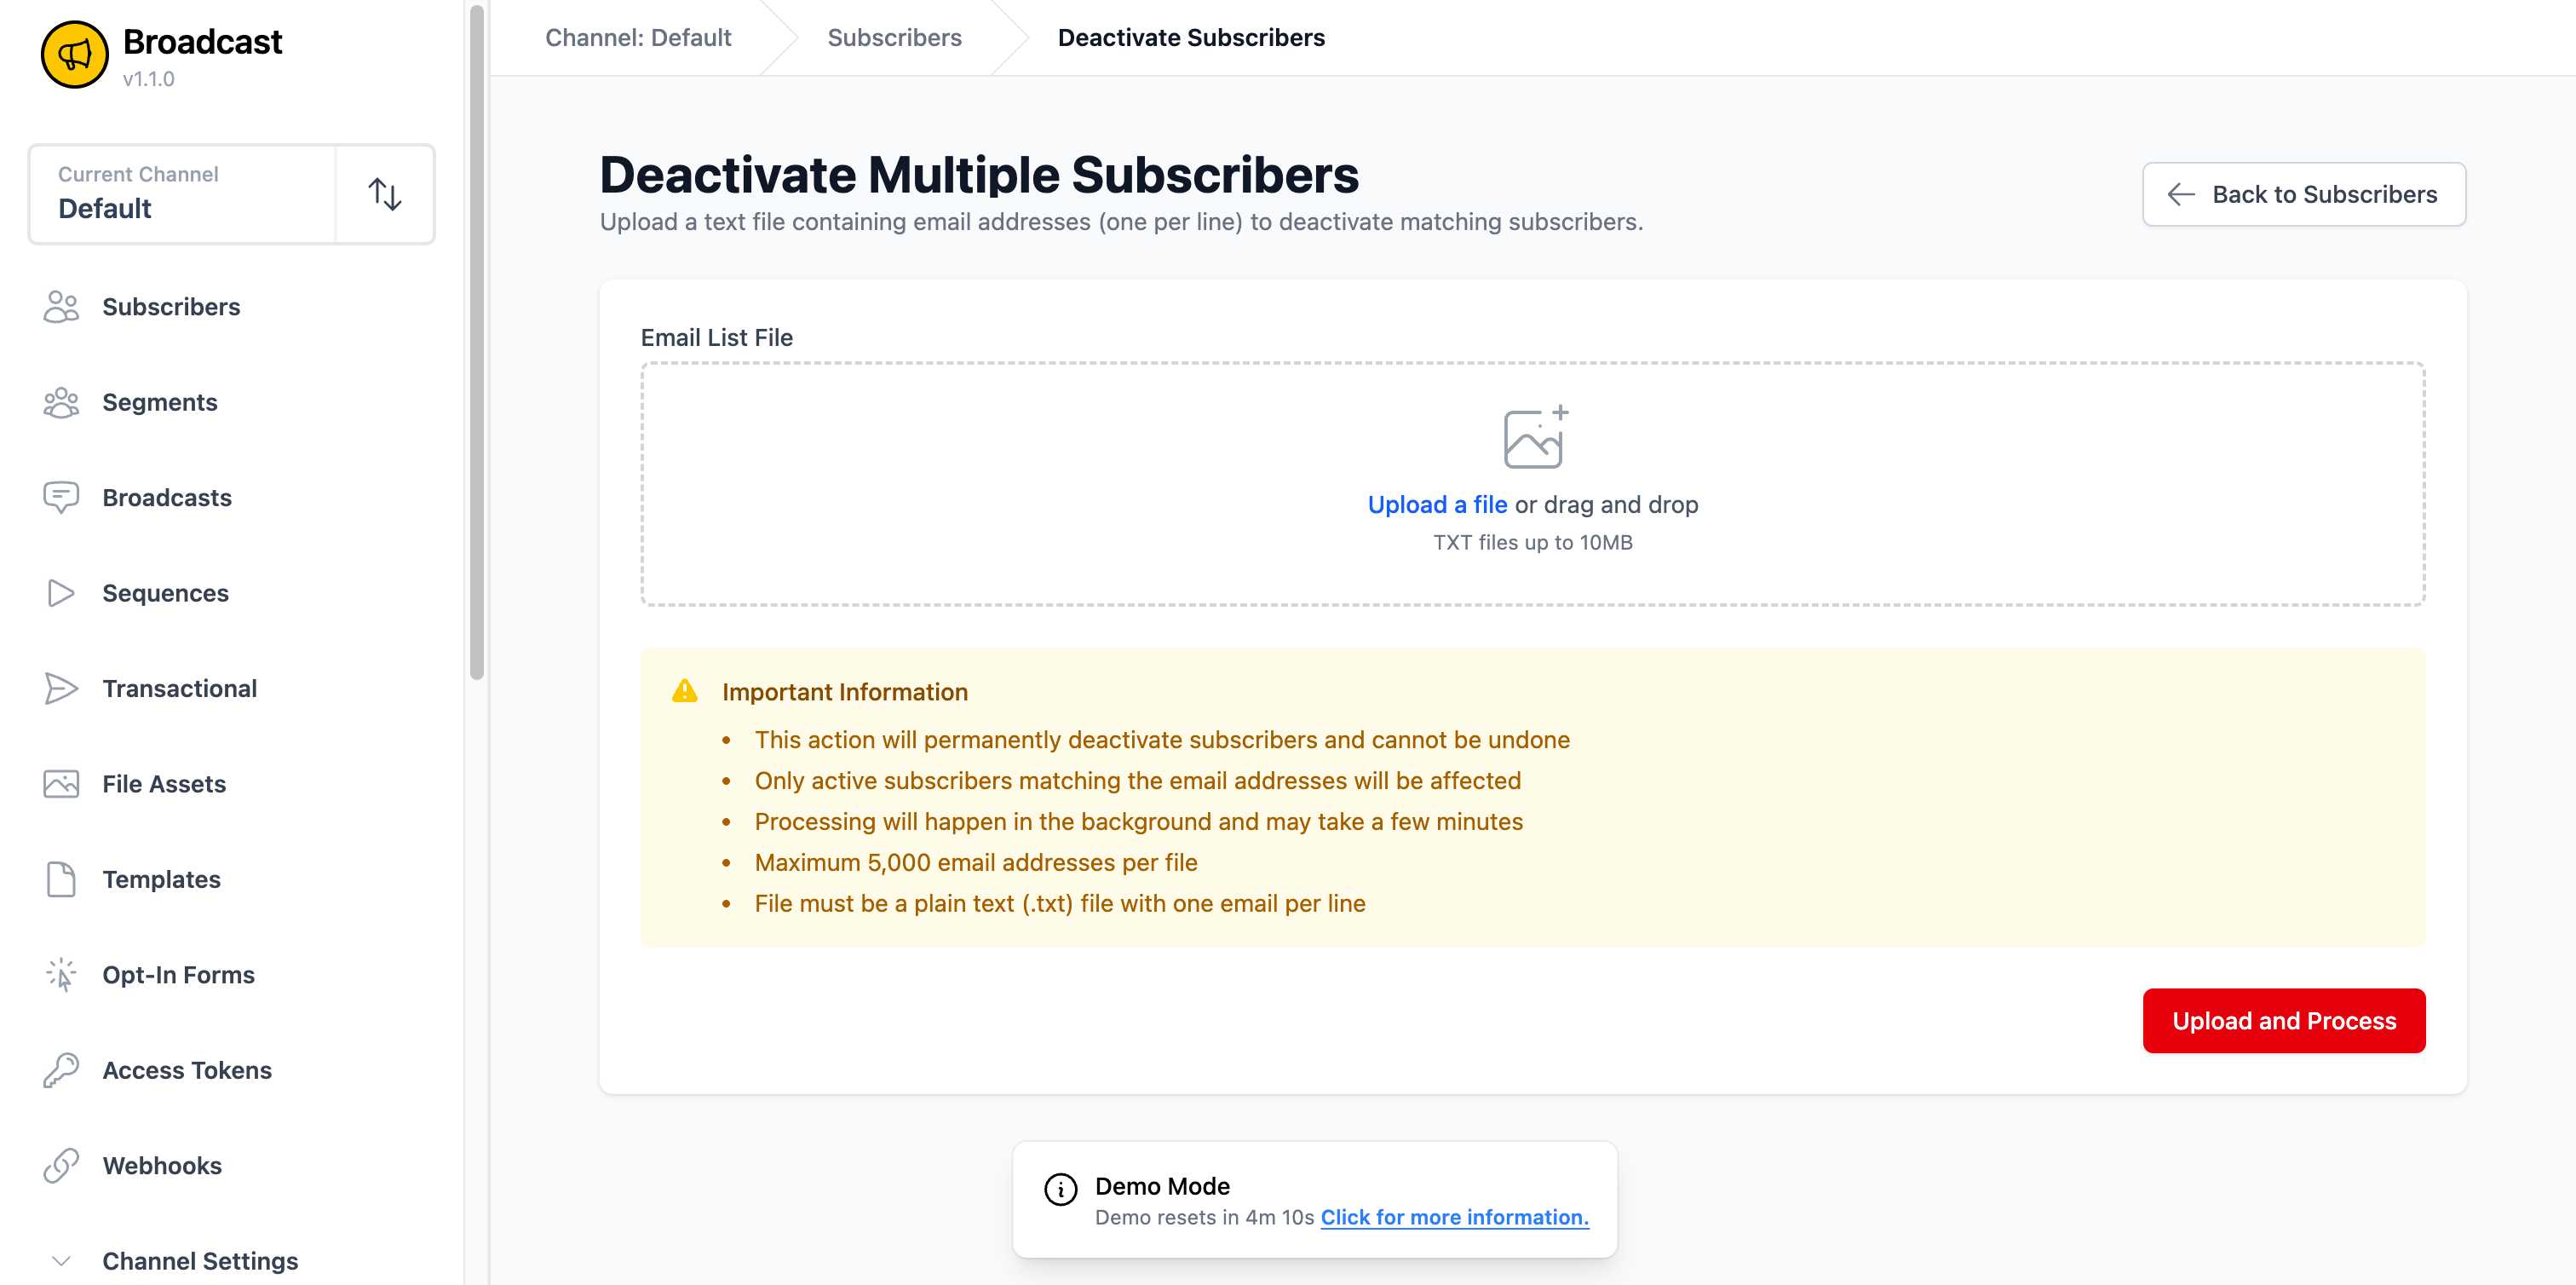Click the 'Important Information' heading
Screen dimensions: 2576x1285
point(845,692)
